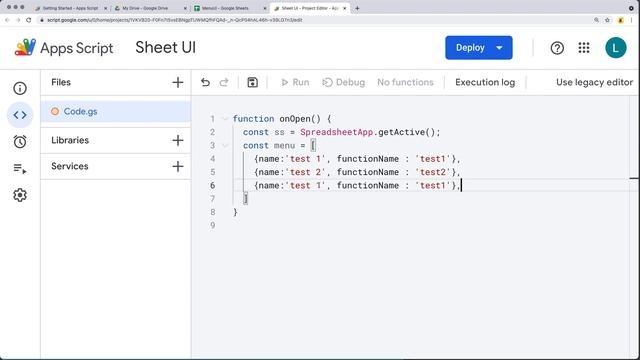Undo the last edit

[205, 82]
